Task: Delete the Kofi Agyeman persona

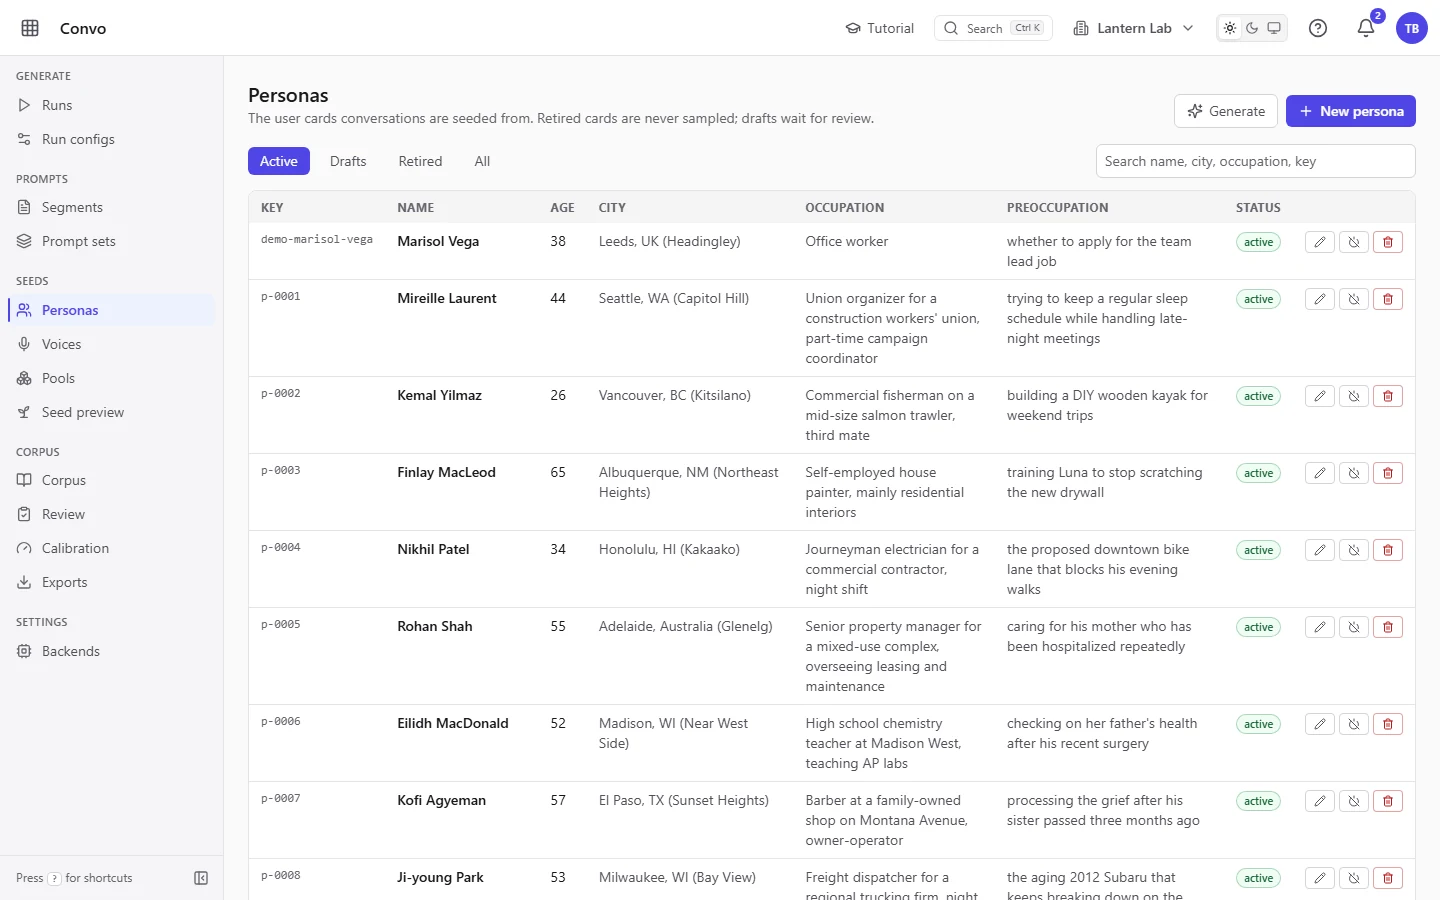Action: pos(1388,801)
